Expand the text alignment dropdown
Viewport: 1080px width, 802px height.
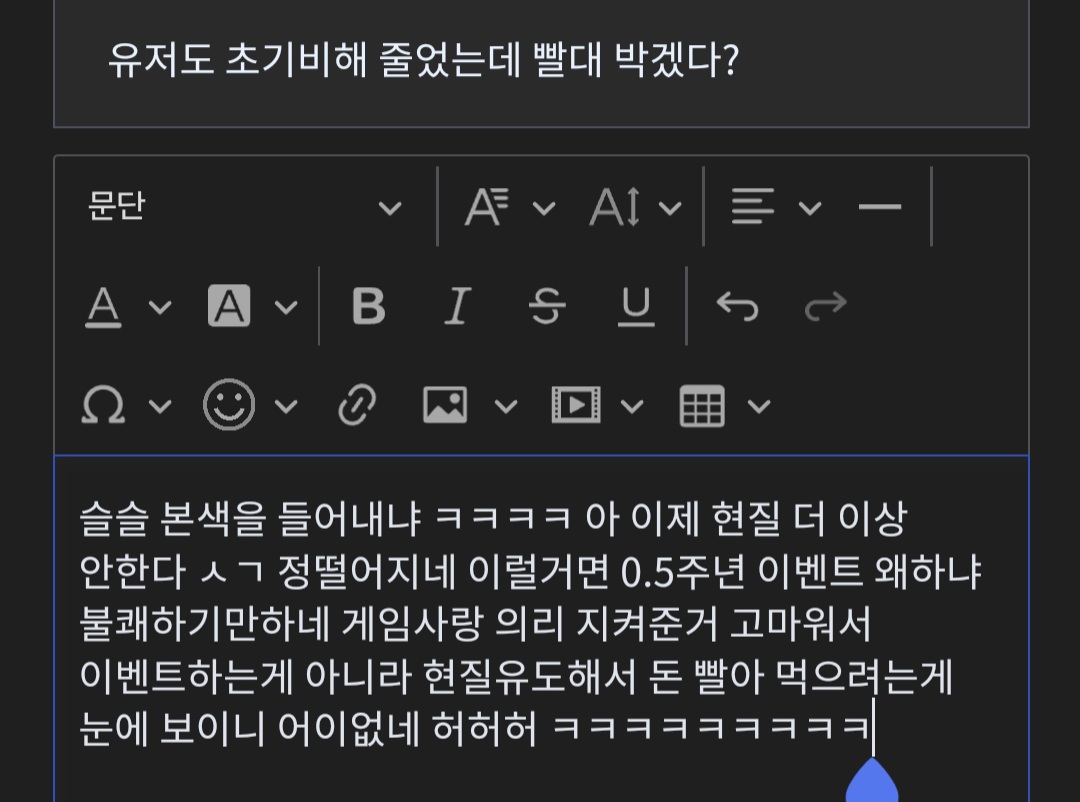[x=810, y=207]
